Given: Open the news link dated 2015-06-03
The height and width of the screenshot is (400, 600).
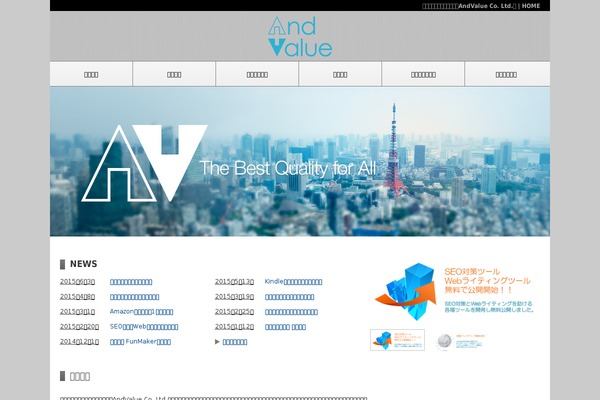Looking at the screenshot, I should [x=131, y=282].
